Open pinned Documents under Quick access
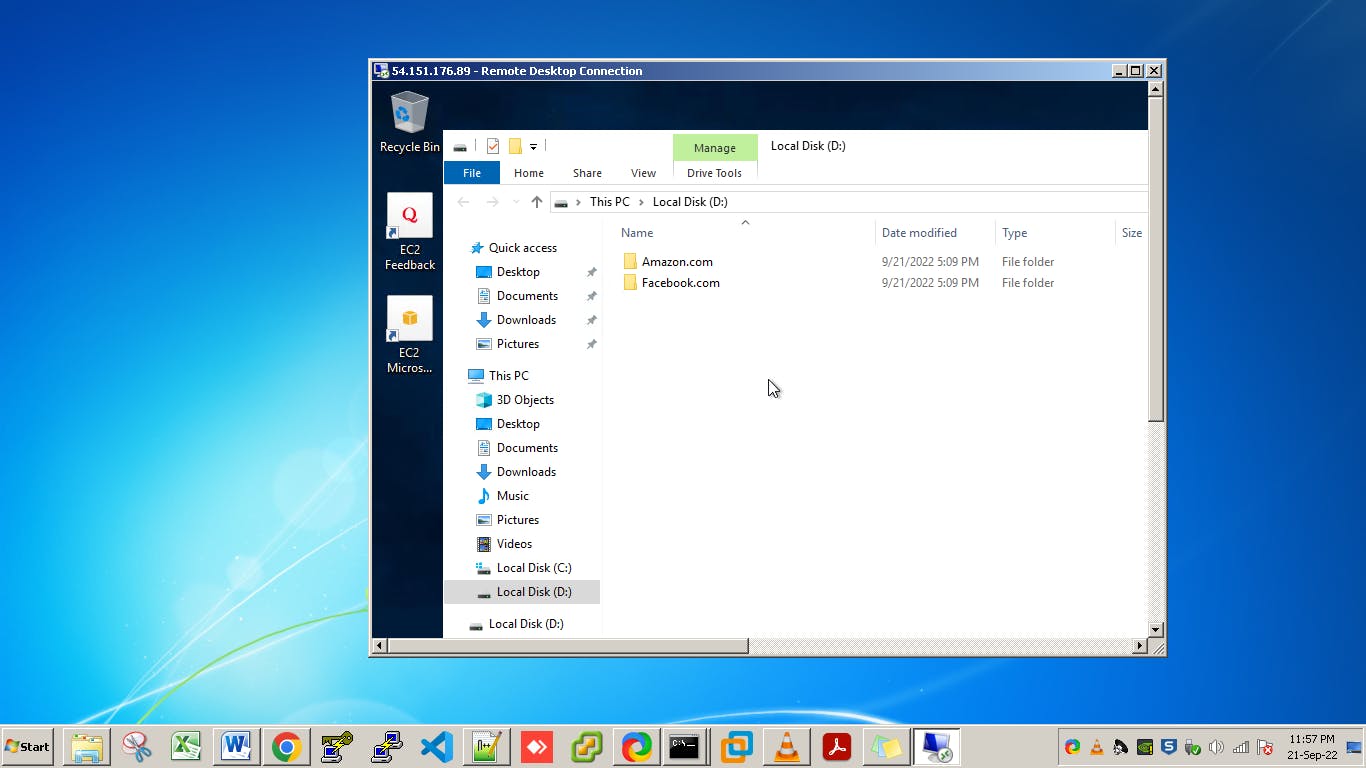The image size is (1366, 768). pos(527,296)
